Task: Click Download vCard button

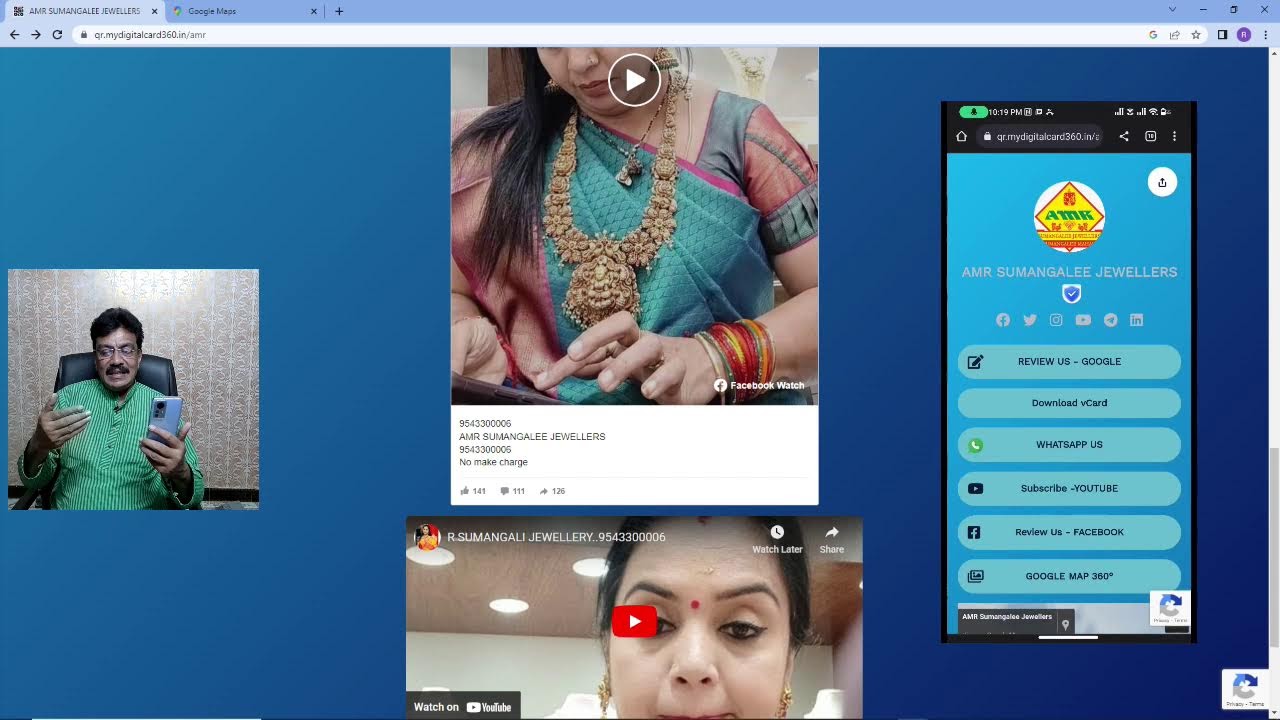Action: click(x=1069, y=403)
